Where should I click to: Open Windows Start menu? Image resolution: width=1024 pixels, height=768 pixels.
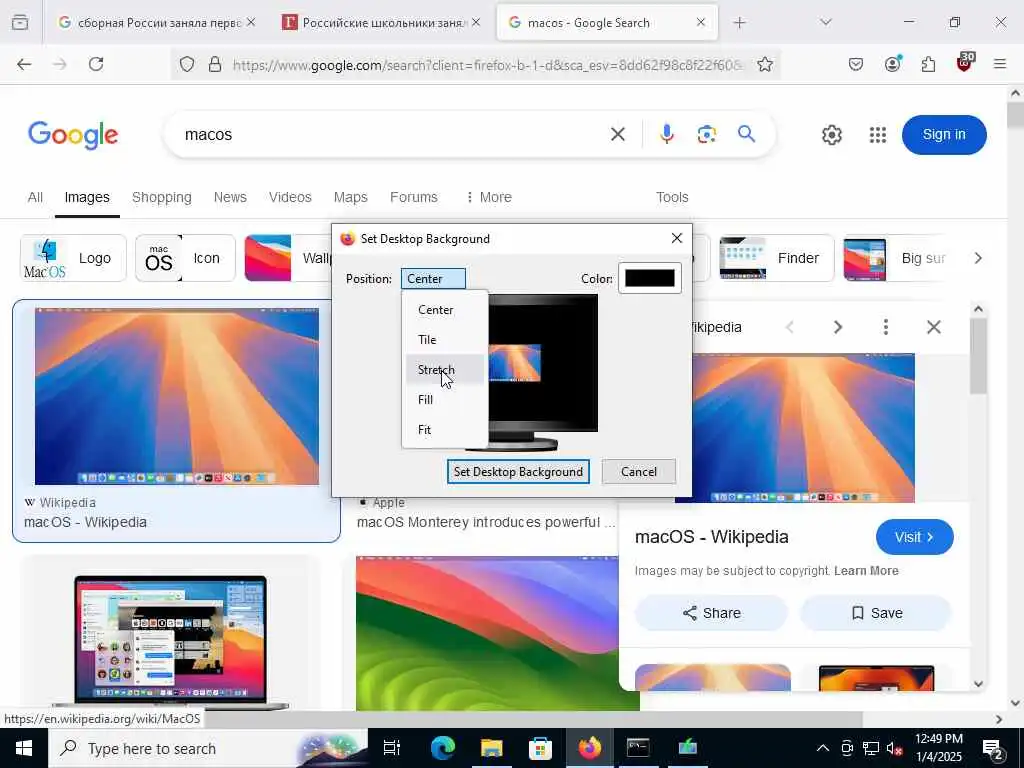(24, 748)
